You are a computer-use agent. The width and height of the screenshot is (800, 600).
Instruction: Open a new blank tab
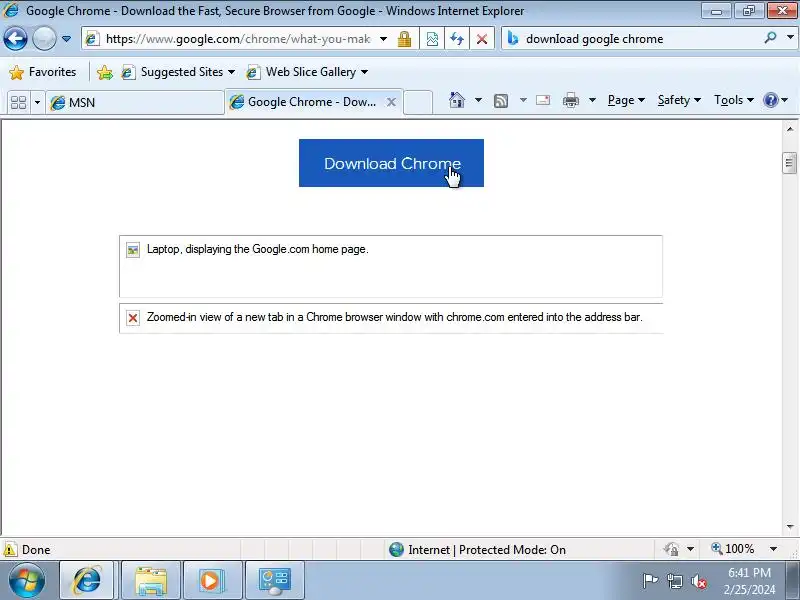click(x=418, y=102)
